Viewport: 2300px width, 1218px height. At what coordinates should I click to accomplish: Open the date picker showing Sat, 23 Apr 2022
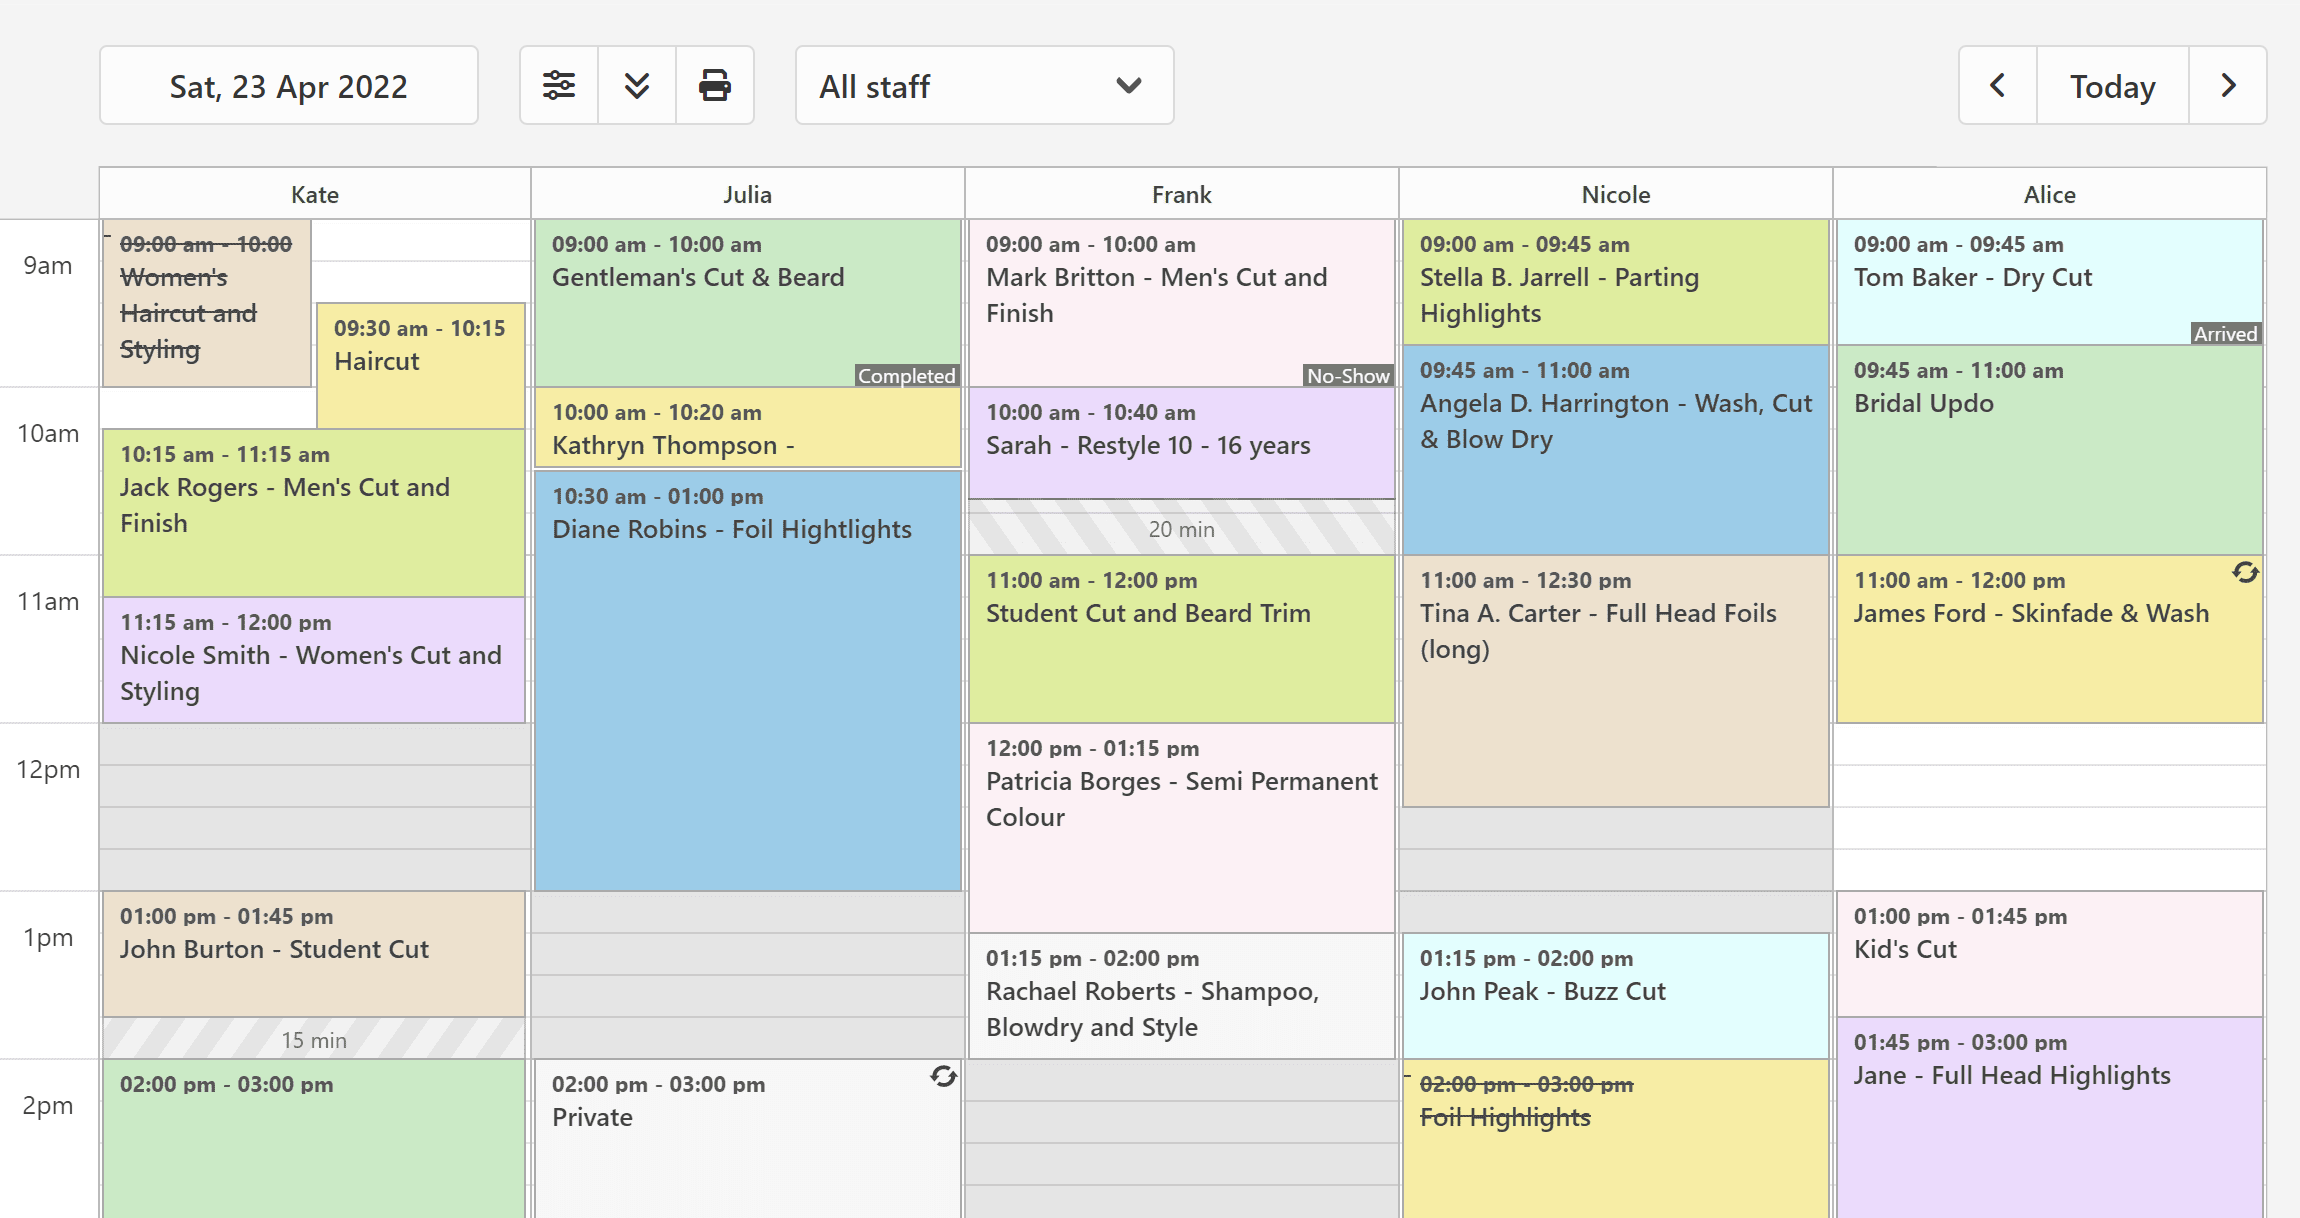289,85
